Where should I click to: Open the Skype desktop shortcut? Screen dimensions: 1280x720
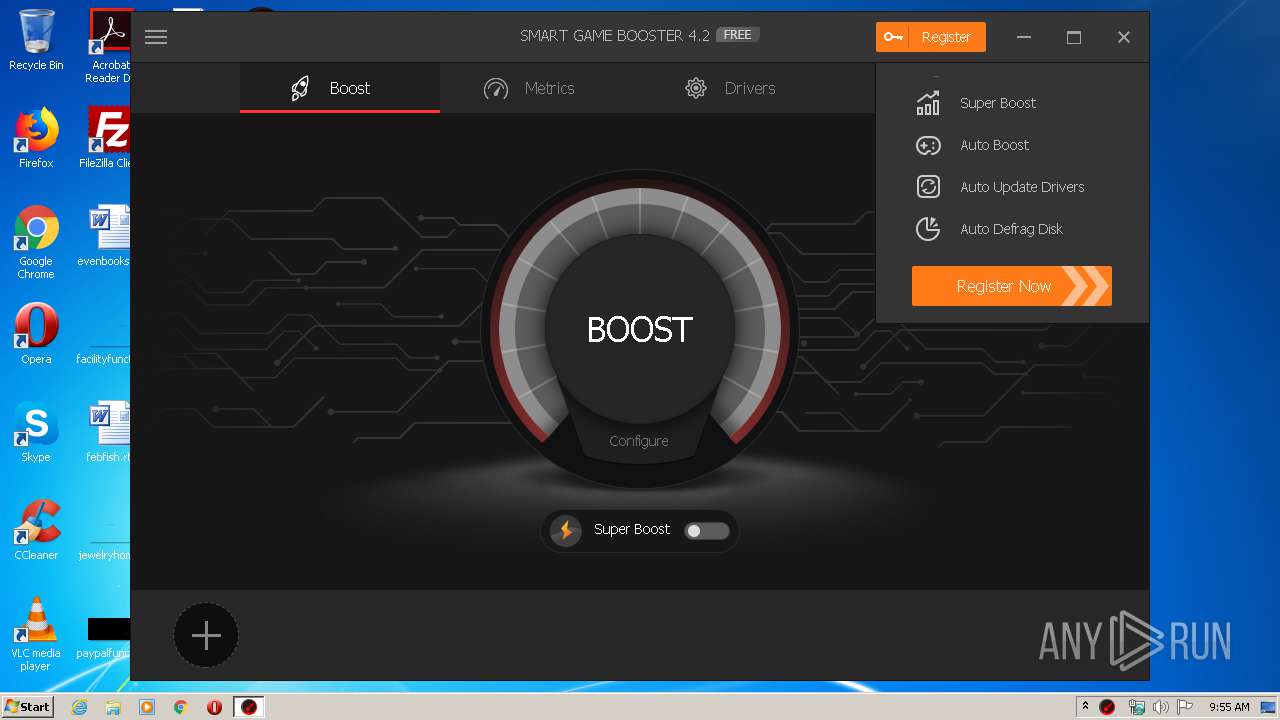(x=36, y=432)
